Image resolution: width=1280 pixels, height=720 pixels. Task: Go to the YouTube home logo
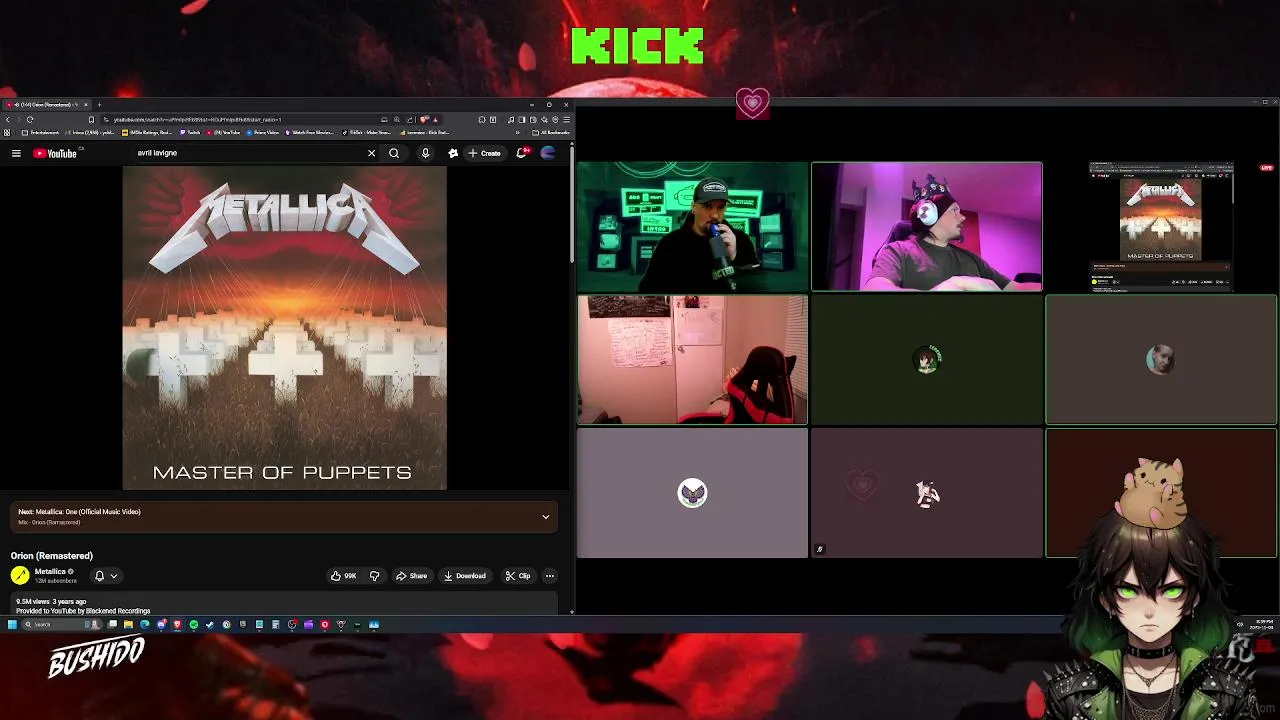tap(55, 153)
